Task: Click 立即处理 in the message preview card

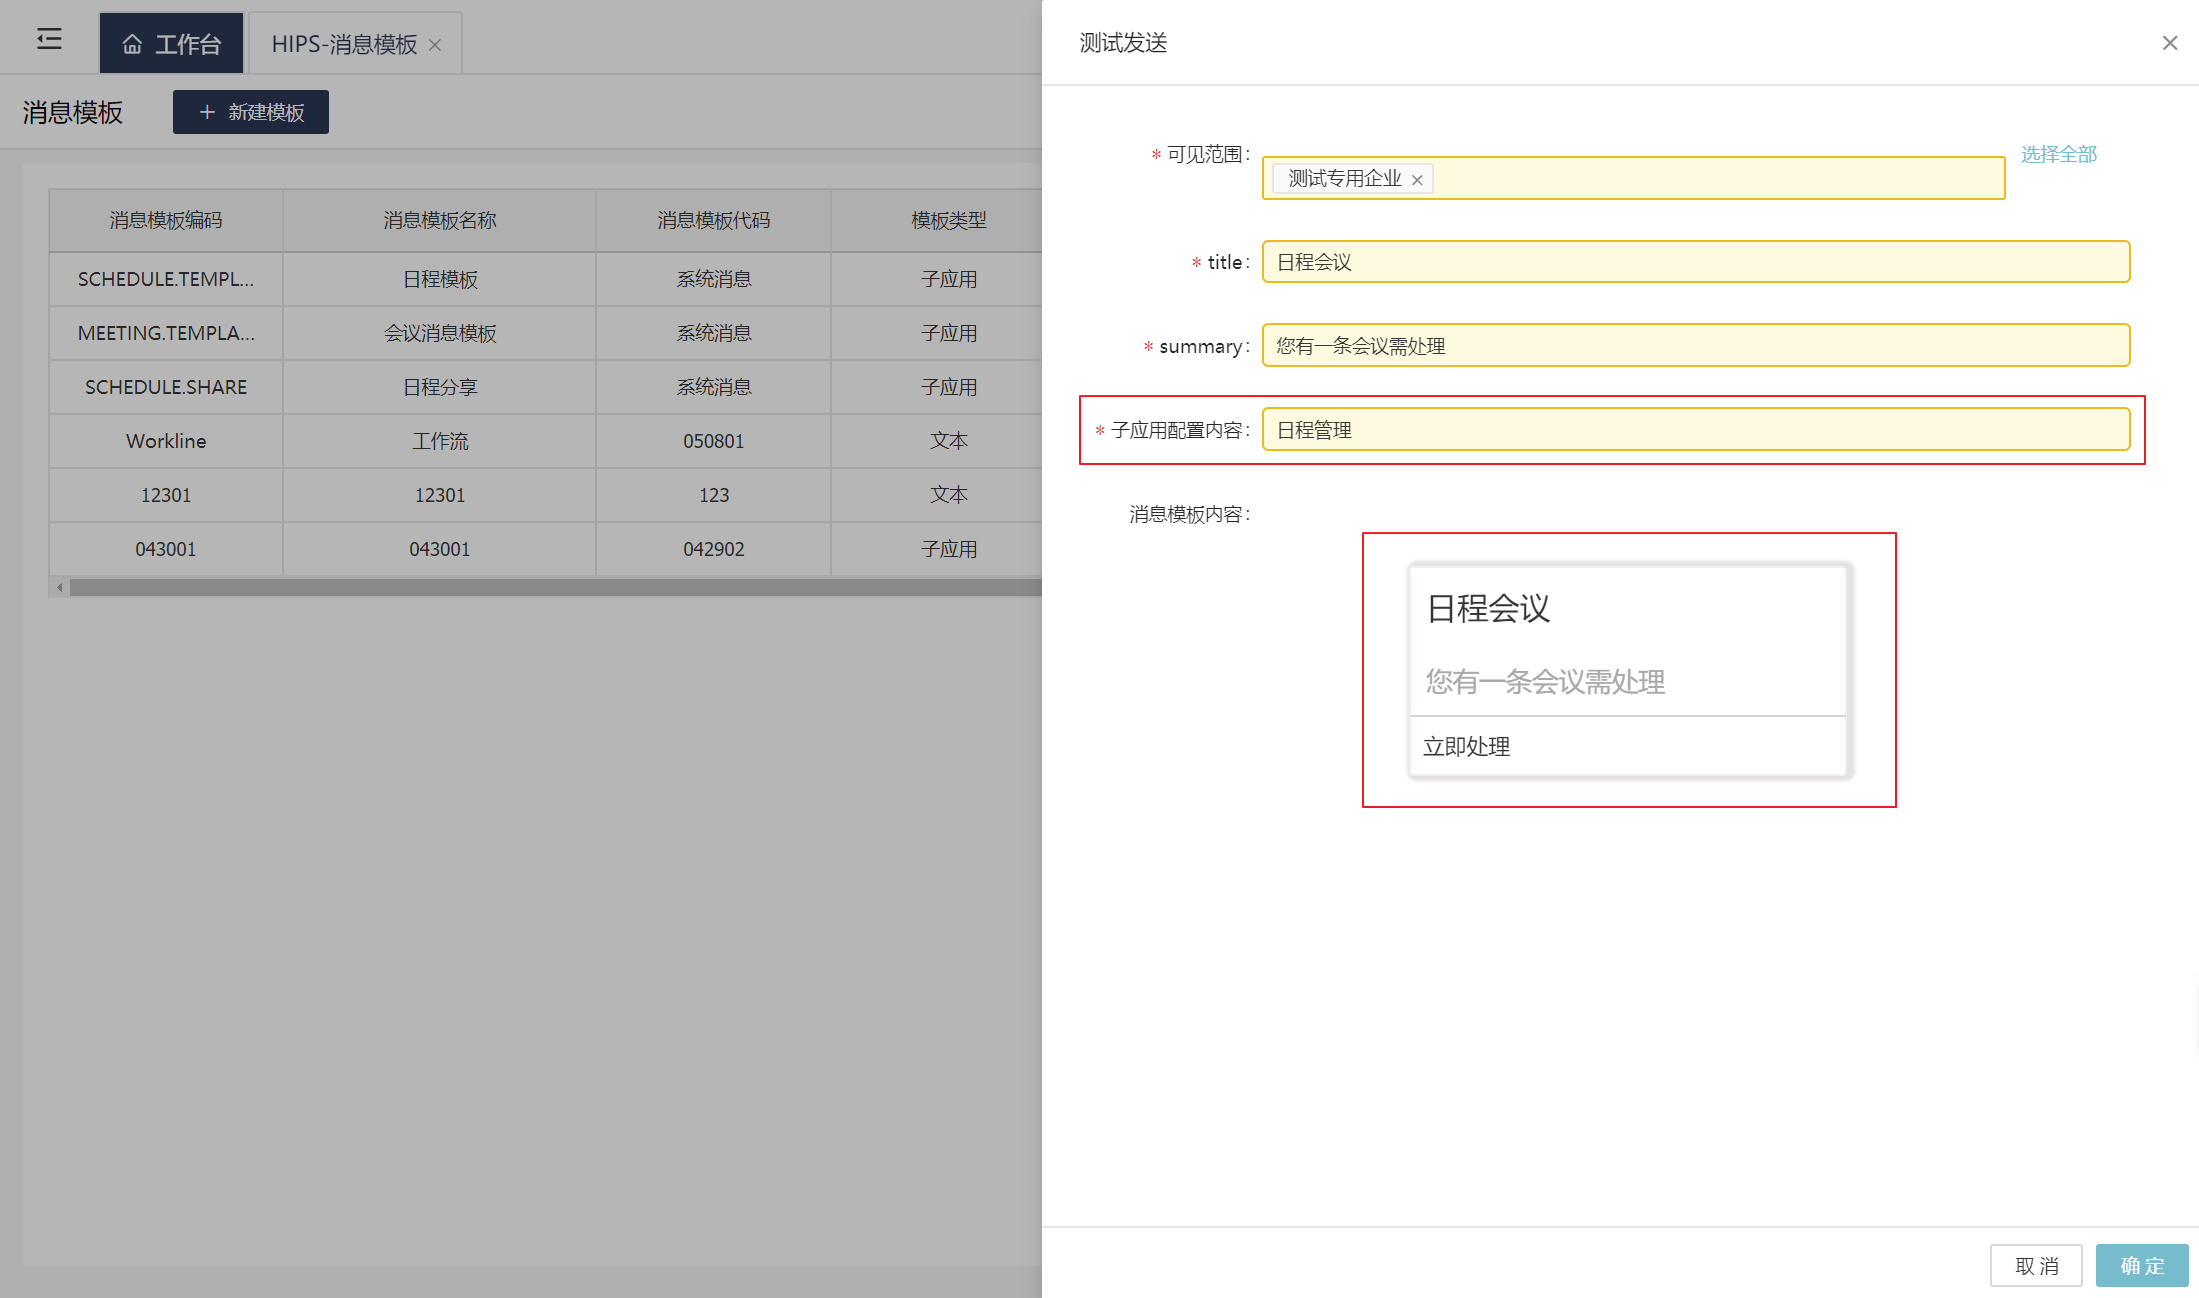Action: (1466, 747)
